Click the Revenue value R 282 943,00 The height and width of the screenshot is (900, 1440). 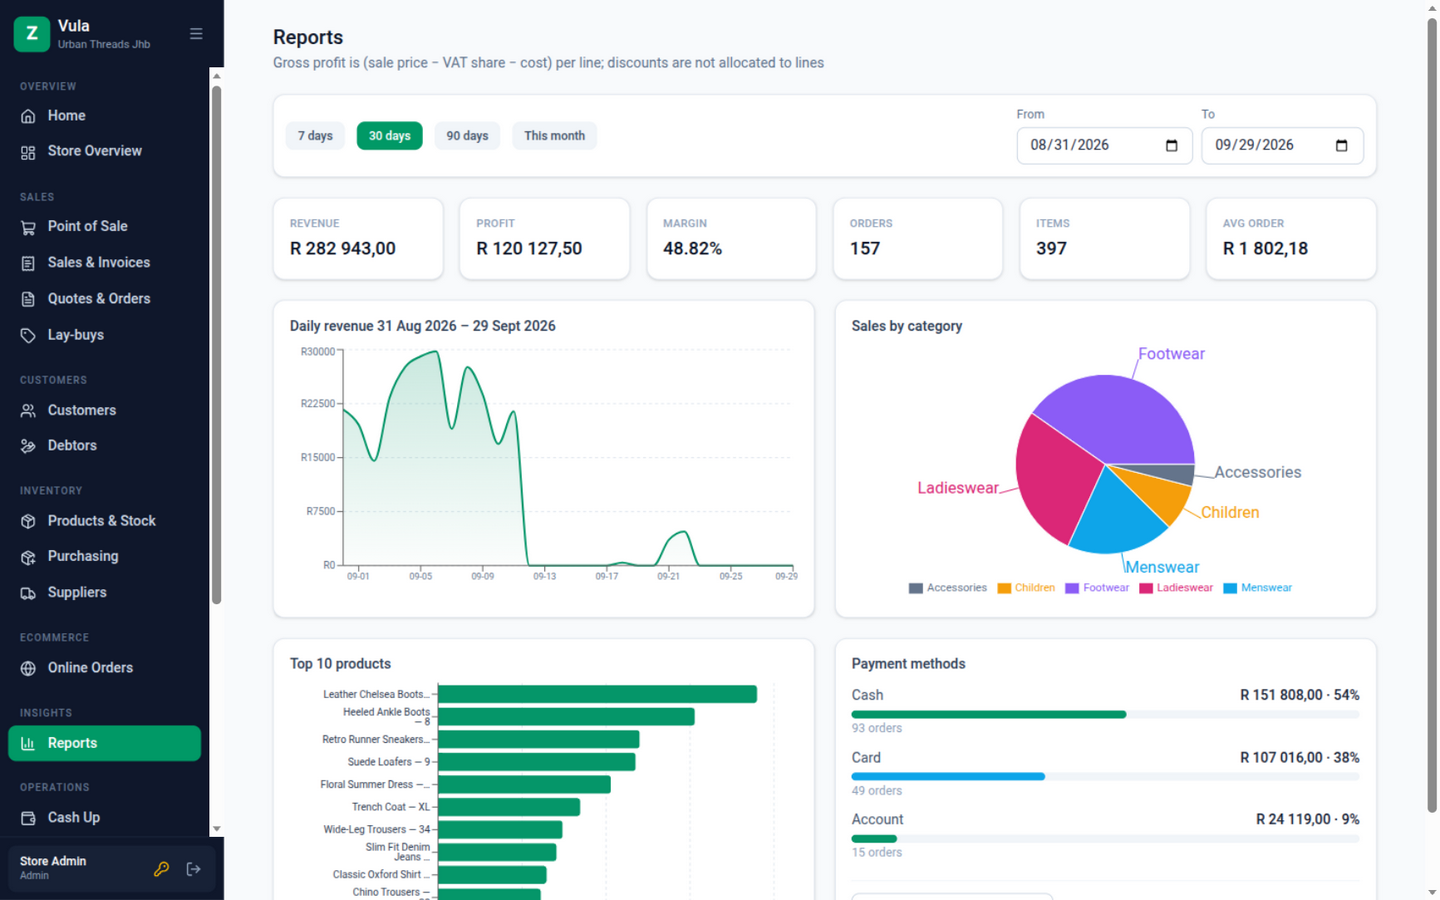(x=343, y=249)
